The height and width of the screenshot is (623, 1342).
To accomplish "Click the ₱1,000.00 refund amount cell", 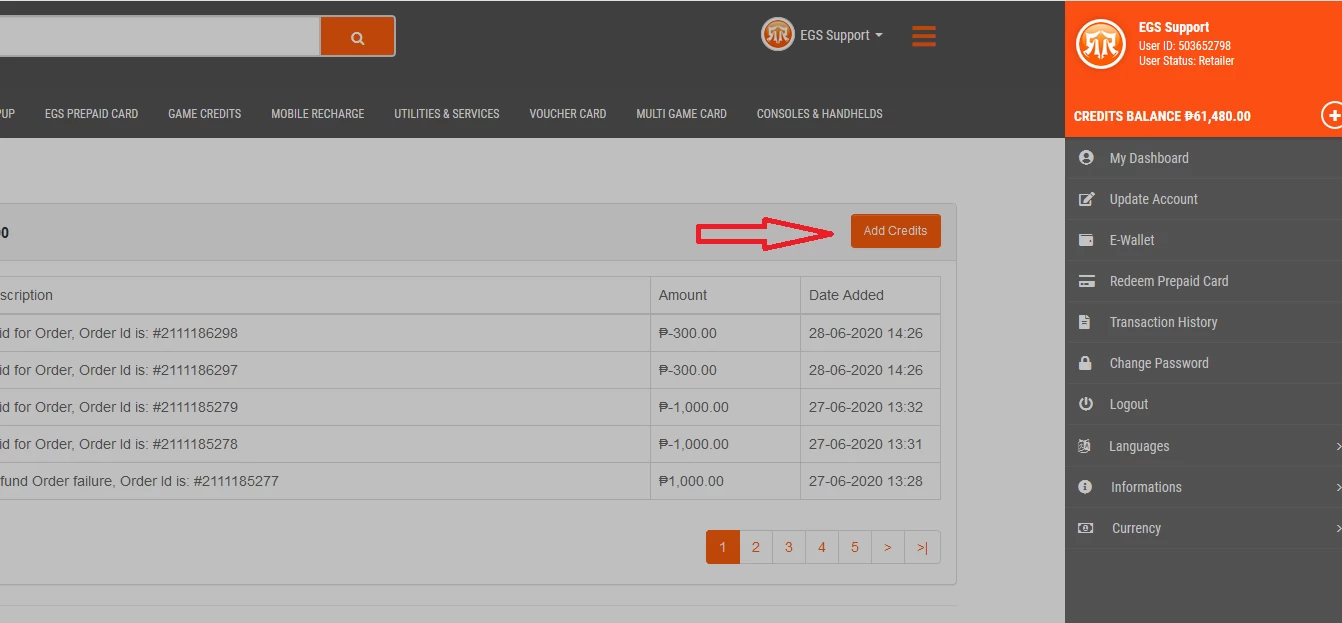I will click(x=725, y=481).
